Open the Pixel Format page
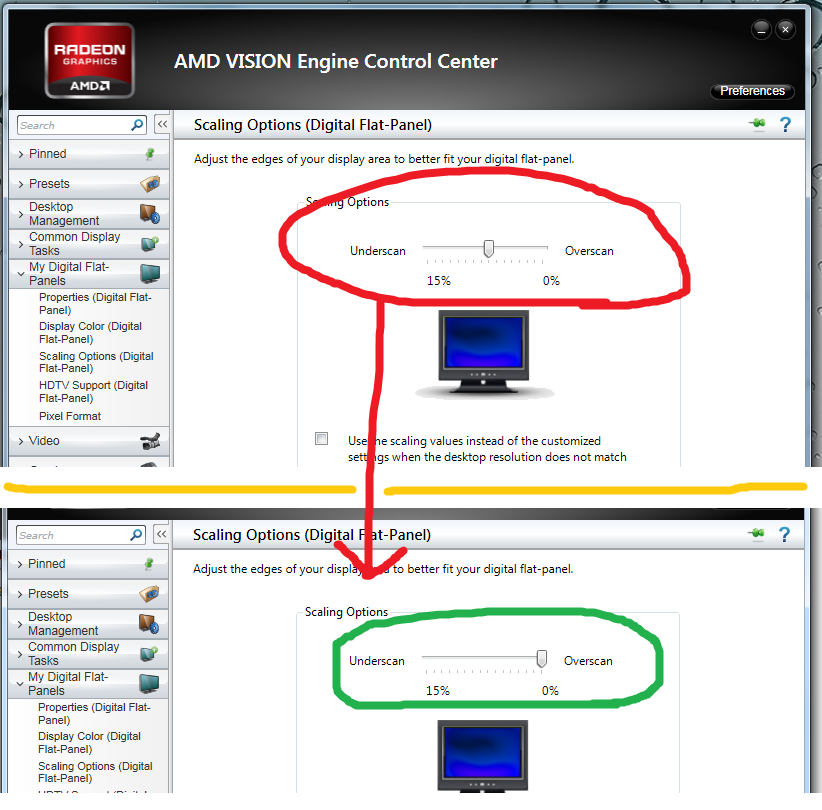Image resolution: width=822 pixels, height=810 pixels. coord(70,416)
